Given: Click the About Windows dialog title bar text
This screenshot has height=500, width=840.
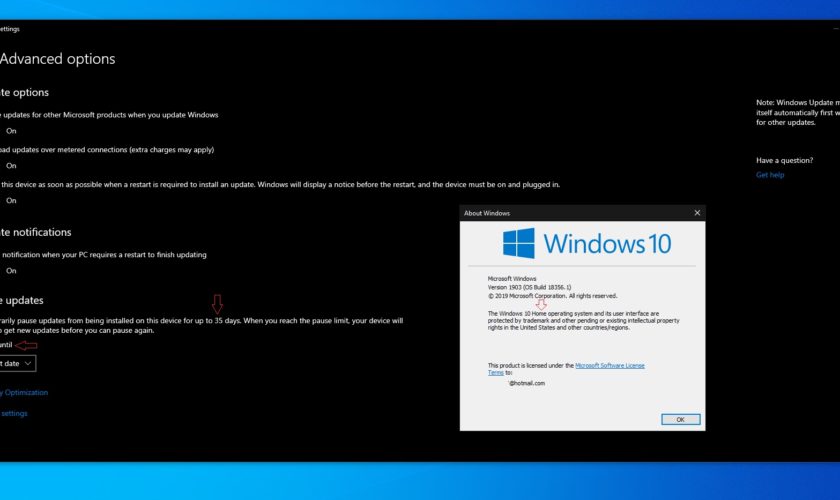Looking at the screenshot, I should [486, 213].
